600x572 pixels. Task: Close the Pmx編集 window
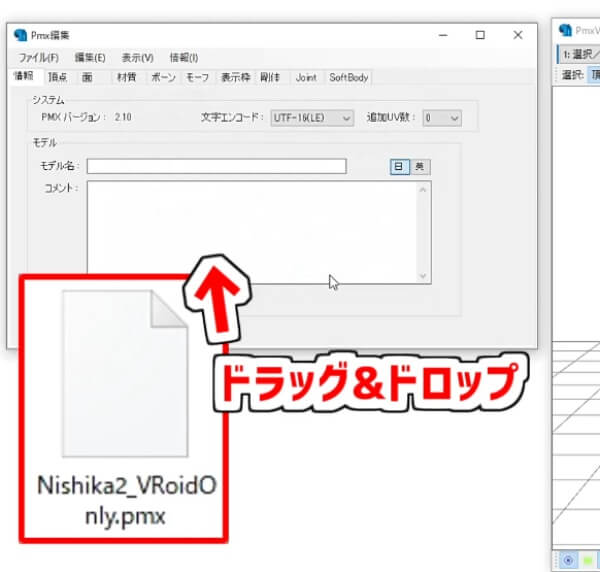(517, 34)
